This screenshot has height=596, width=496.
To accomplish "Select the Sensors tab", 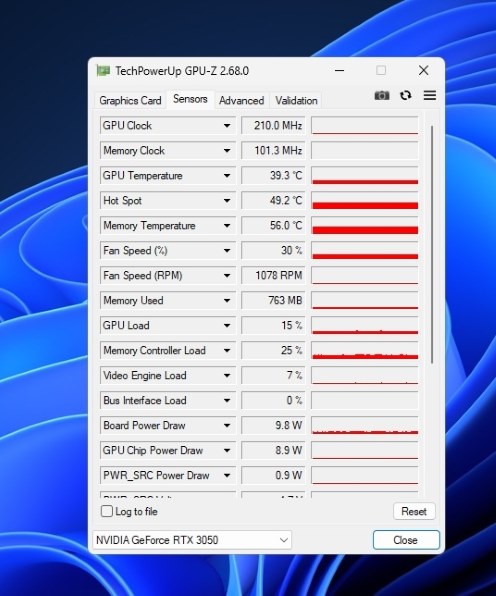I will tap(190, 99).
